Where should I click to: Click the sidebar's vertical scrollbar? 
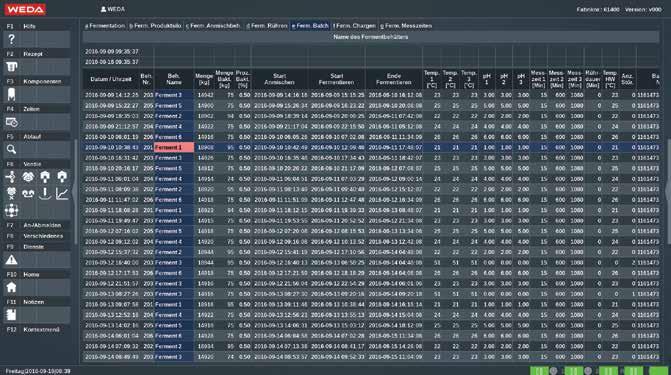[x=76, y=192]
